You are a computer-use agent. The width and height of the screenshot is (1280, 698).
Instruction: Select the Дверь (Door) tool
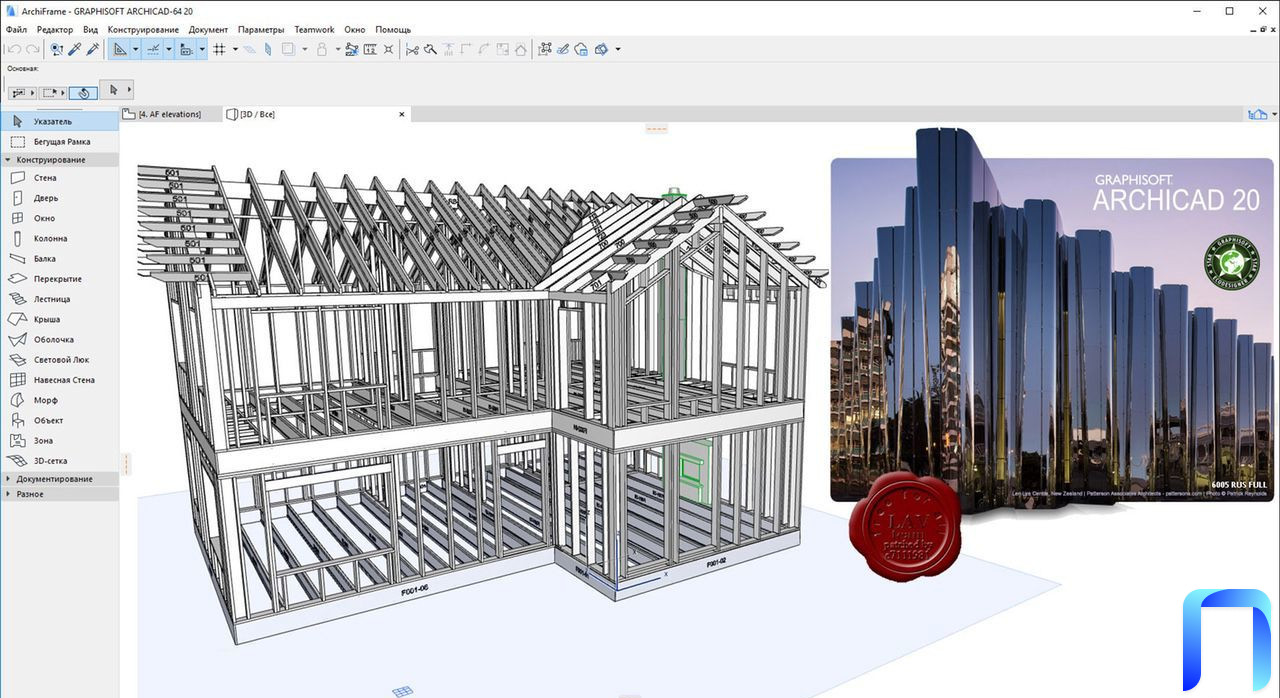pyautogui.click(x=59, y=198)
